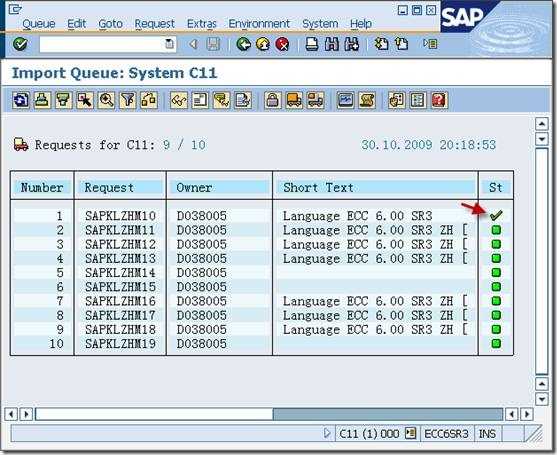Open the Environment menu
The width and height of the screenshot is (557, 455).
(x=259, y=24)
